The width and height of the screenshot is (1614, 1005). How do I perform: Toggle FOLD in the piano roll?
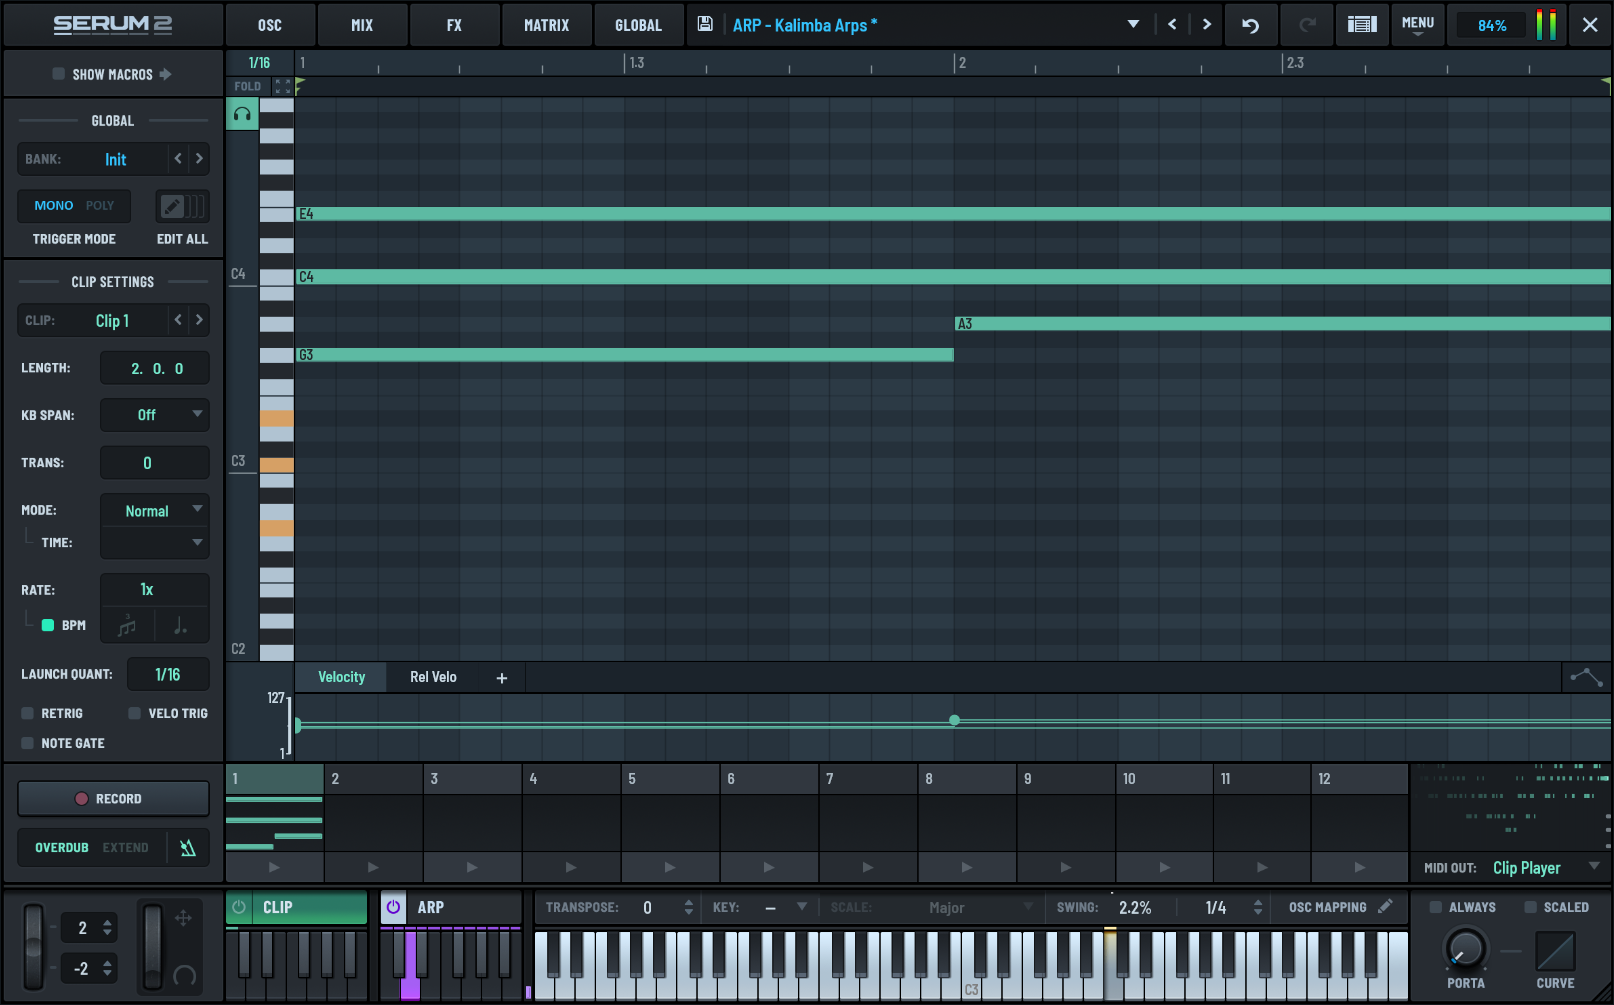tap(247, 87)
